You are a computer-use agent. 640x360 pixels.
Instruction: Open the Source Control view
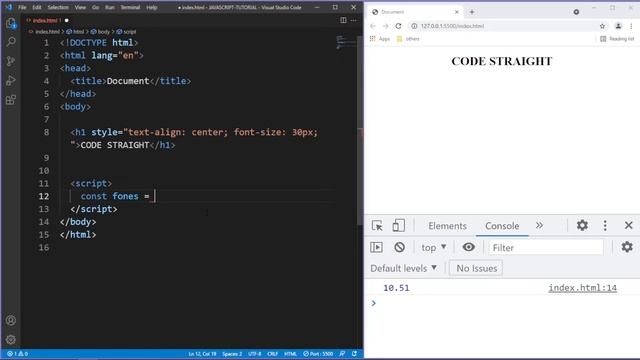point(11,61)
